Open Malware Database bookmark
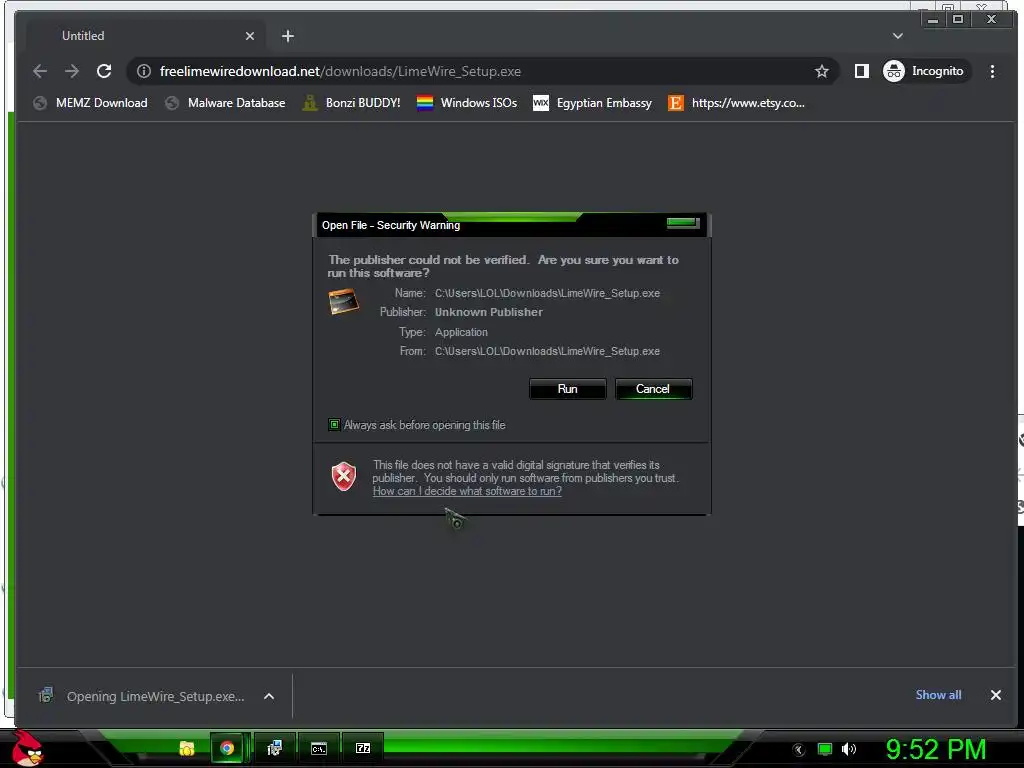 [225, 103]
